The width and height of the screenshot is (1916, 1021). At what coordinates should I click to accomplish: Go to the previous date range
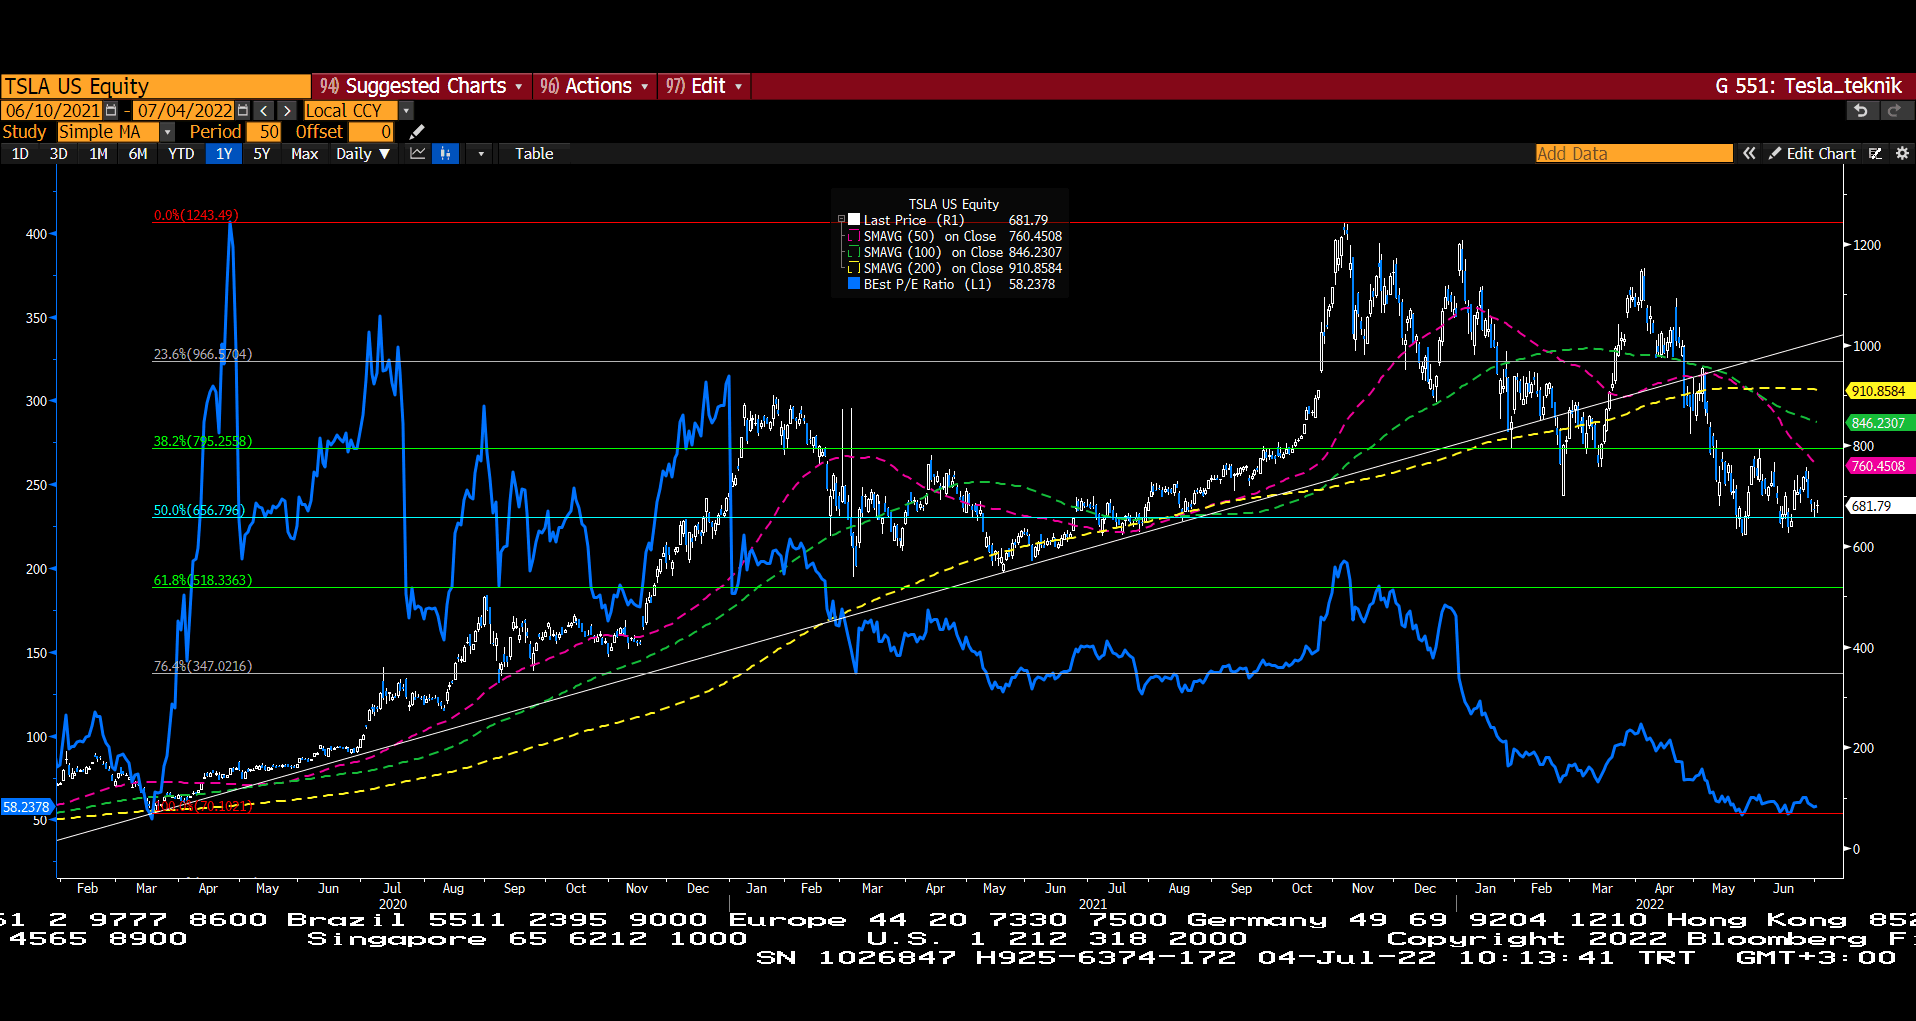click(x=264, y=111)
